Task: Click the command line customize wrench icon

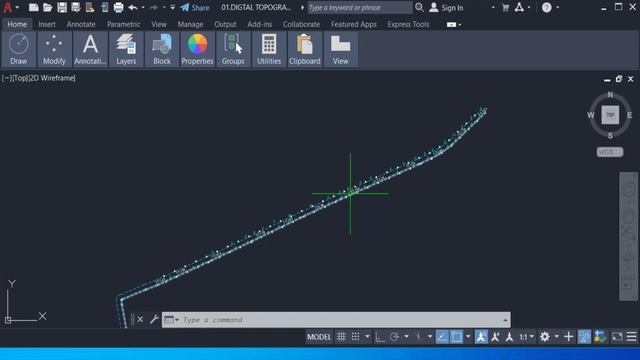Action: tap(154, 319)
